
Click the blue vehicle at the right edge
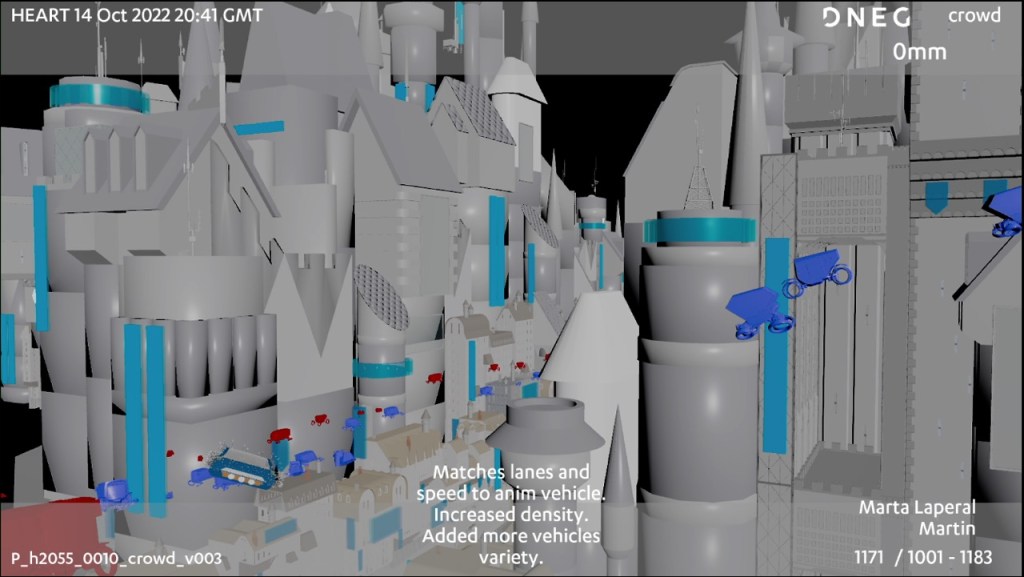point(1006,213)
